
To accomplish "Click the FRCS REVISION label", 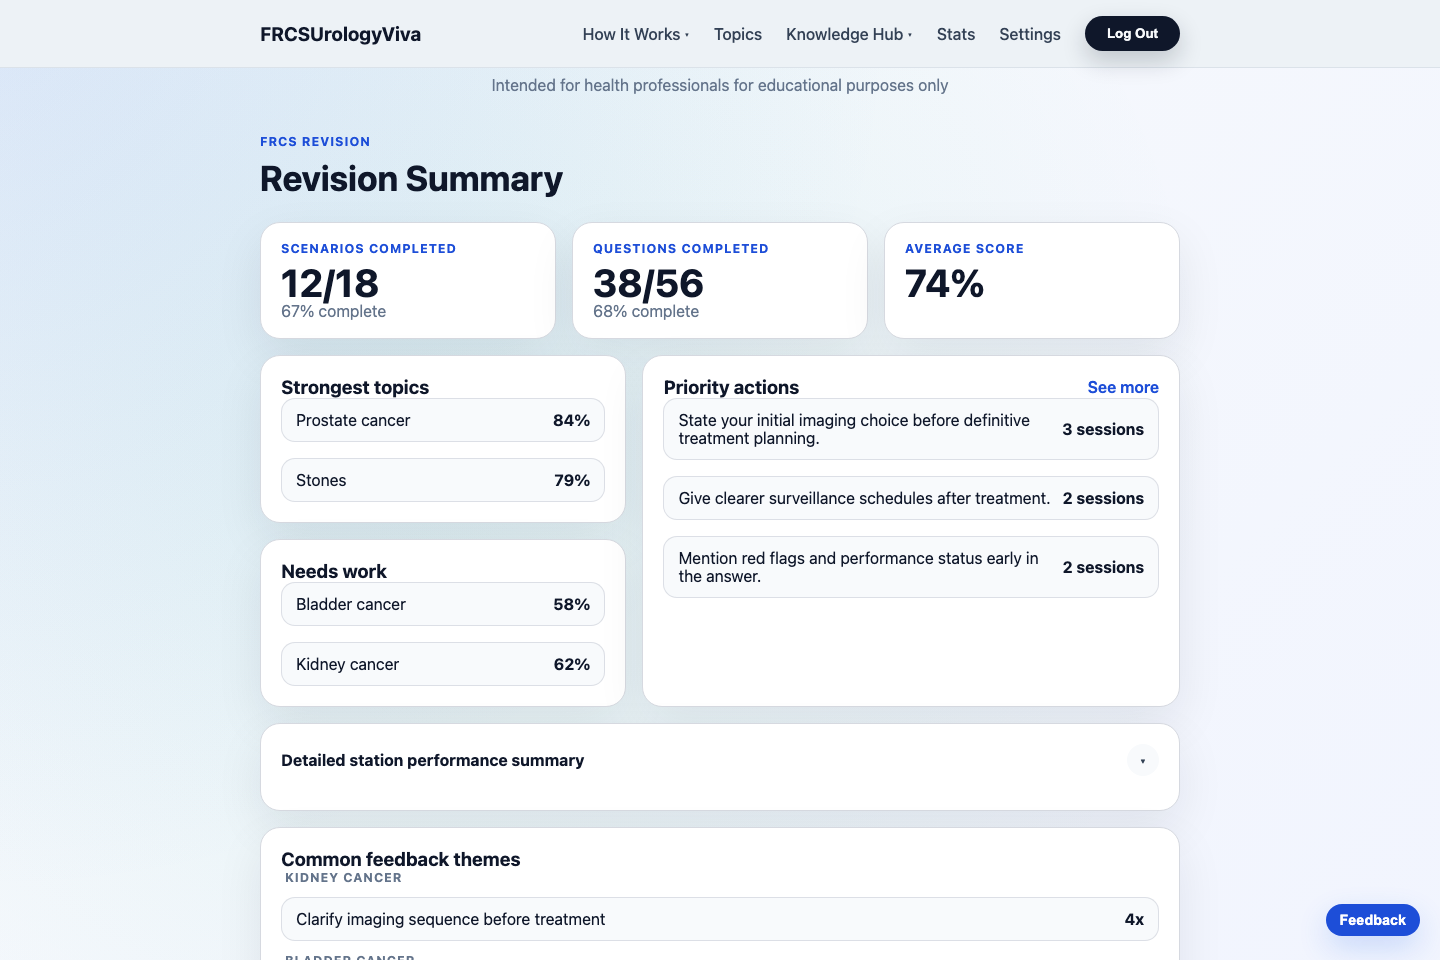I will tap(315, 142).
